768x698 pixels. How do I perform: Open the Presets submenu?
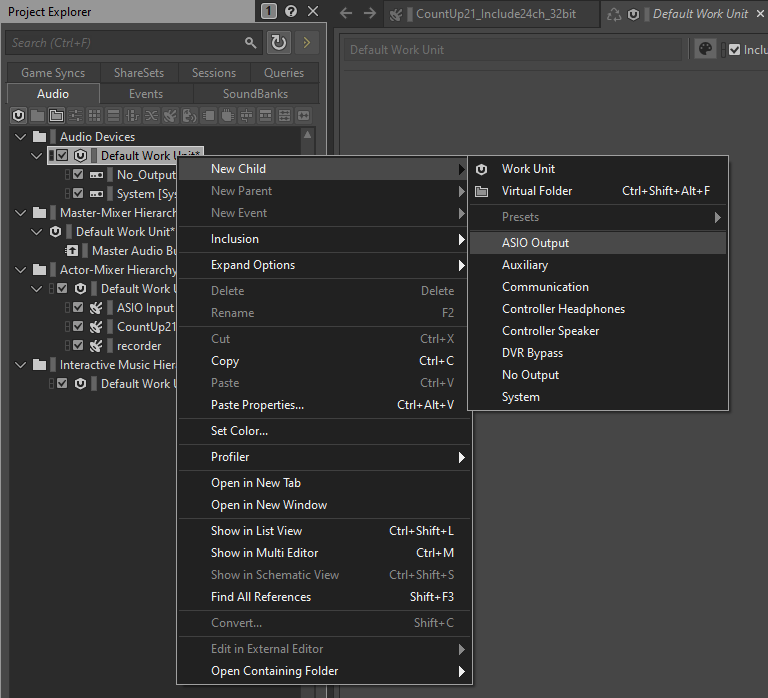pyautogui.click(x=598, y=217)
